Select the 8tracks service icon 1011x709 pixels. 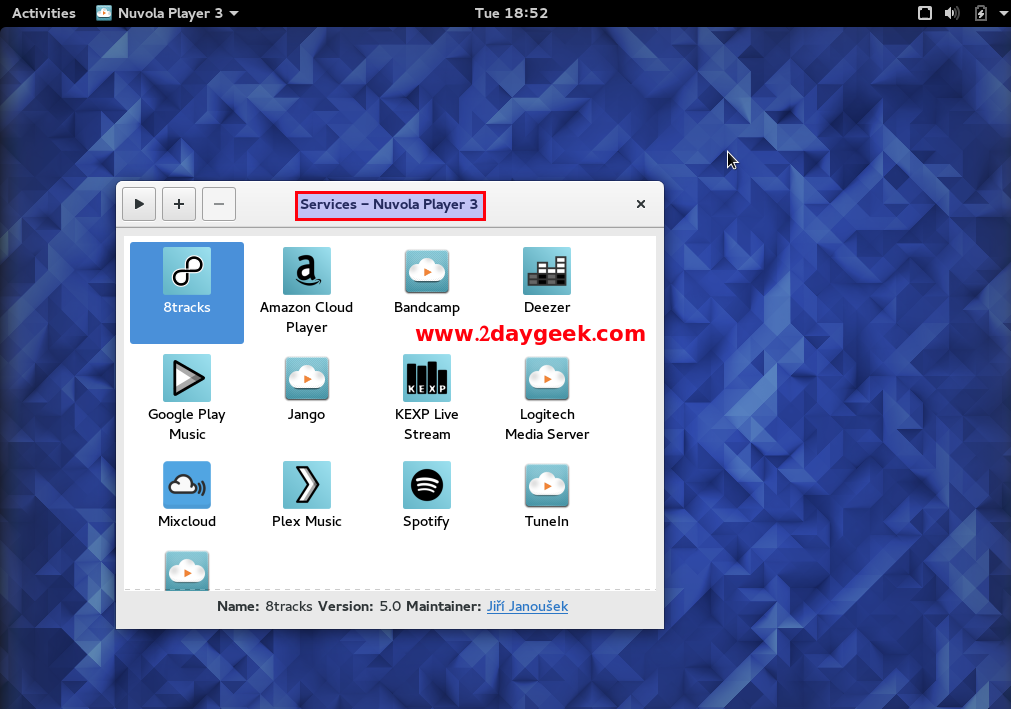187,272
